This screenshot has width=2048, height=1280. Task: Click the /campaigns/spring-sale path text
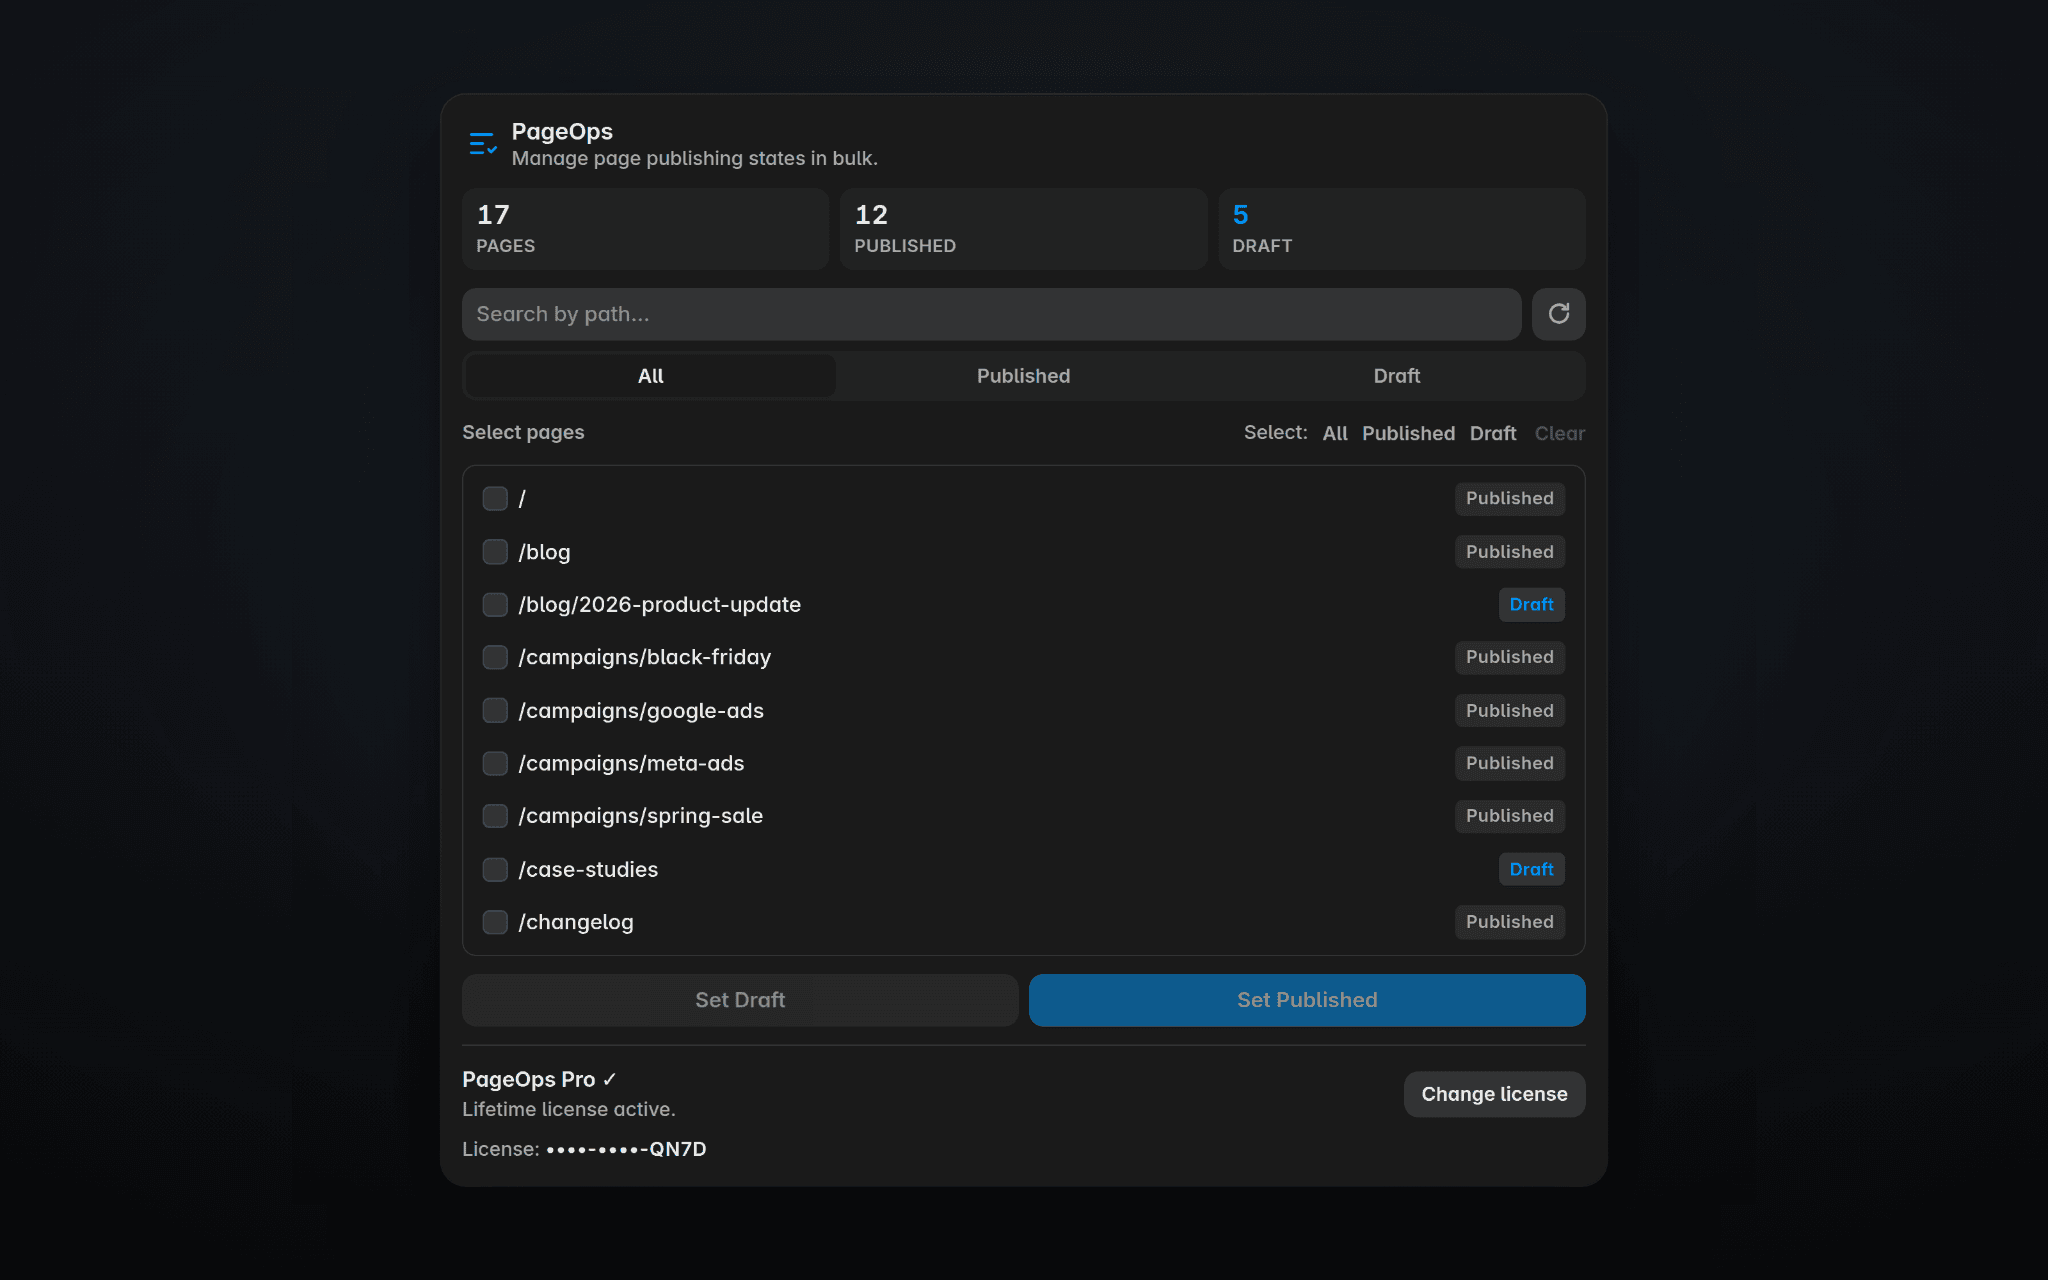(x=641, y=816)
